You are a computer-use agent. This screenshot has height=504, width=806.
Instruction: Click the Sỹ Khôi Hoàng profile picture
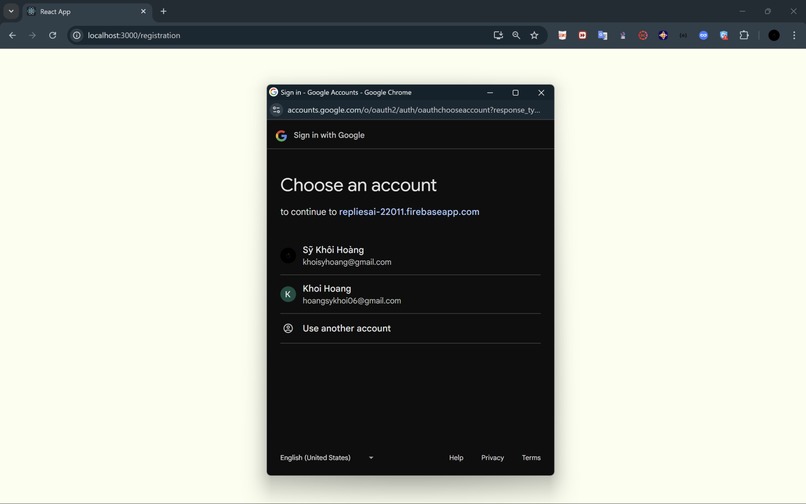pyautogui.click(x=288, y=256)
